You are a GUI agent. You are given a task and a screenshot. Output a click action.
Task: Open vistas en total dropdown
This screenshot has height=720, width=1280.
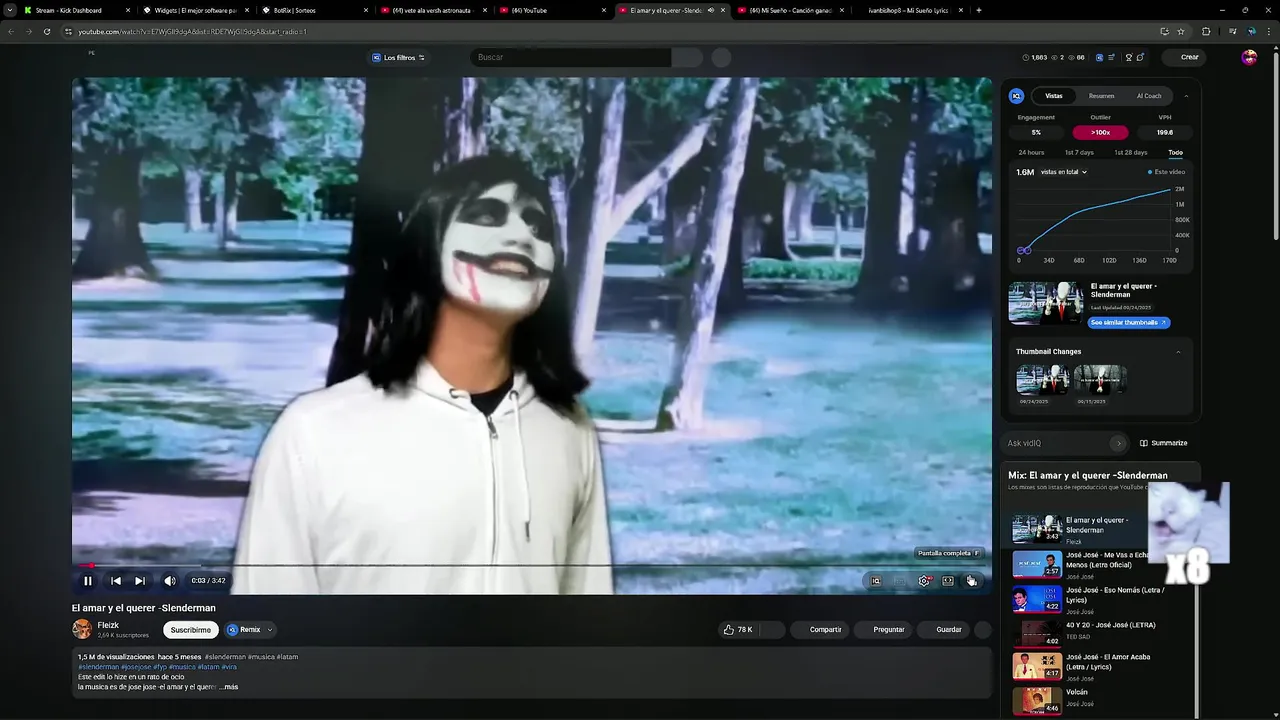pos(1063,172)
